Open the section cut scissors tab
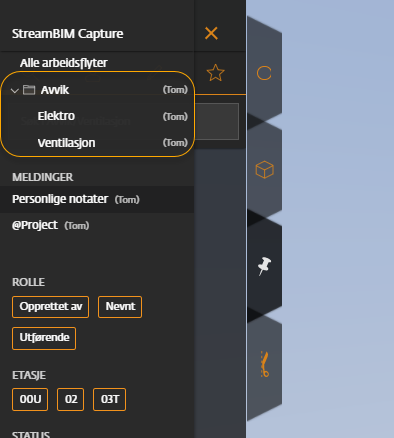Image resolution: width=394 pixels, height=438 pixels. (x=265, y=364)
